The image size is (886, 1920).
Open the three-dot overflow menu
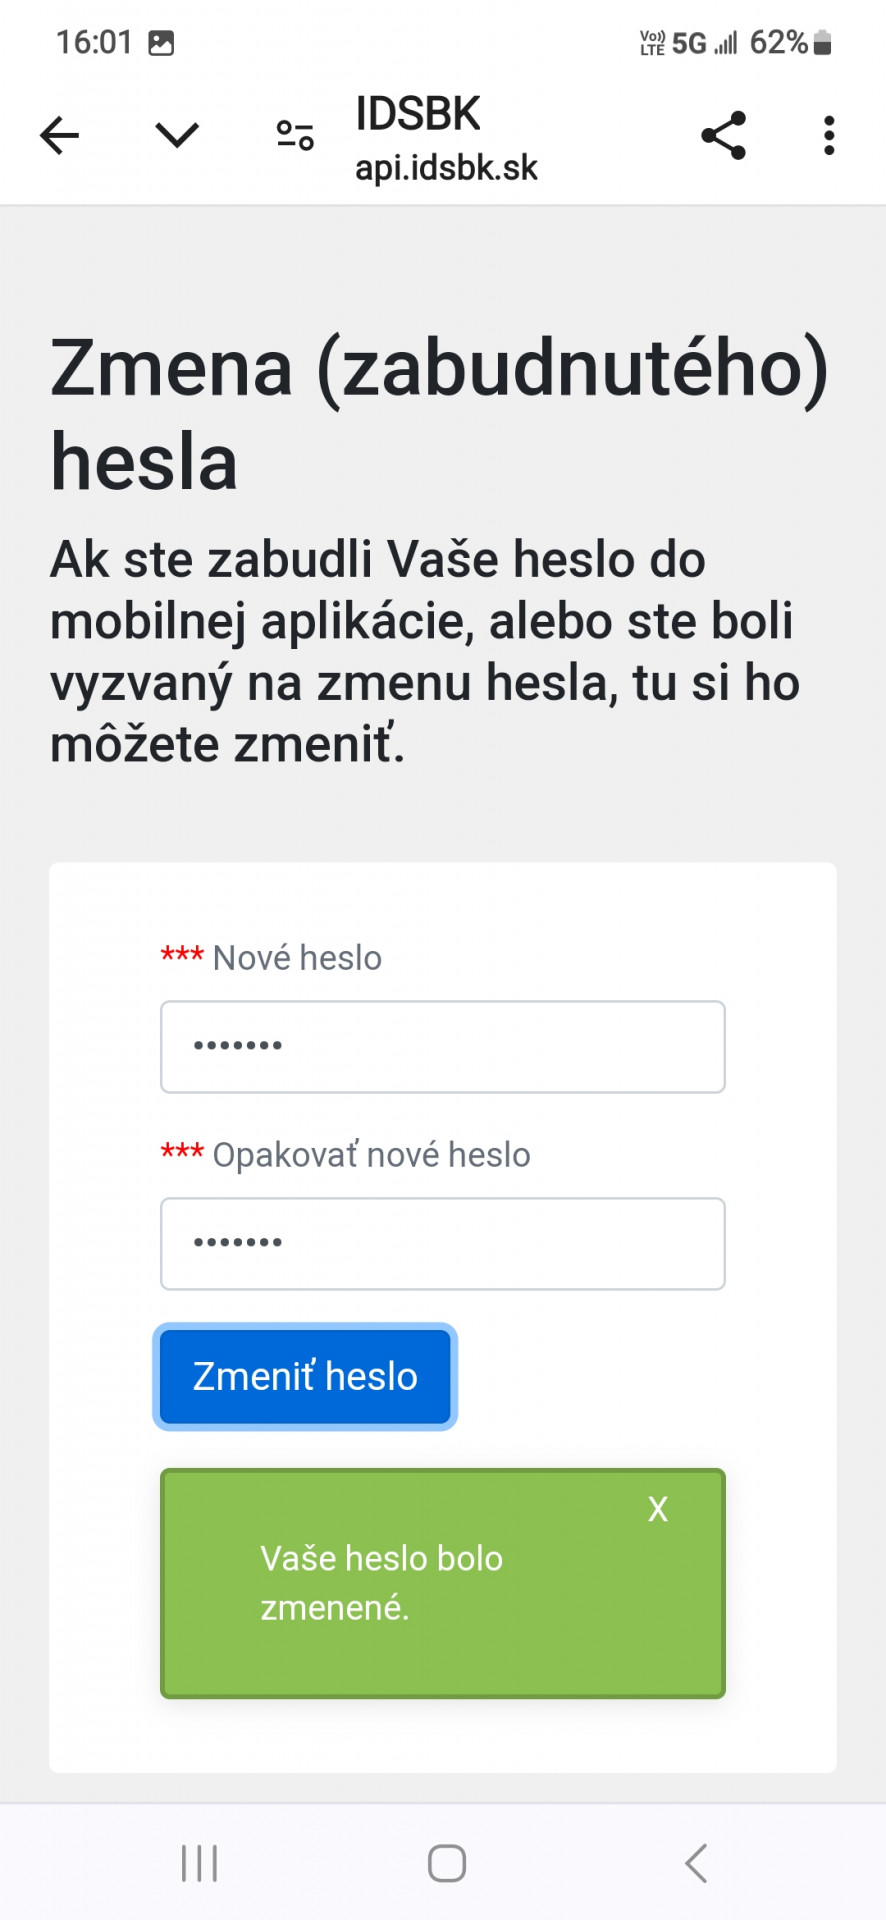click(829, 135)
